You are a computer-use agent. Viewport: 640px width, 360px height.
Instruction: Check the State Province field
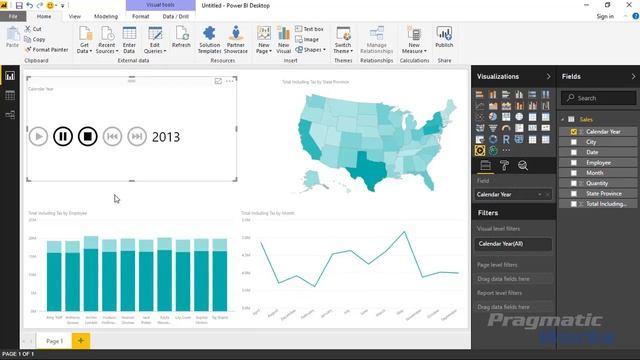coord(573,193)
